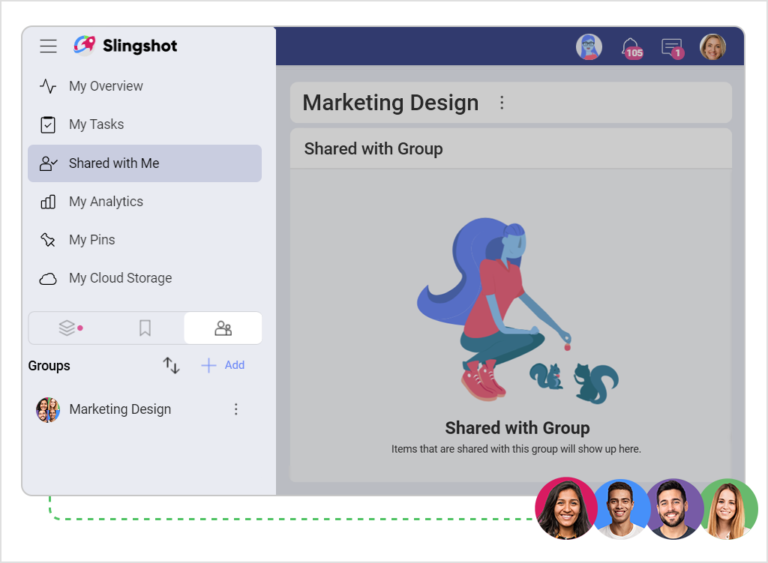The image size is (768, 563).
Task: Click the Marketing Design page title
Action: [390, 102]
